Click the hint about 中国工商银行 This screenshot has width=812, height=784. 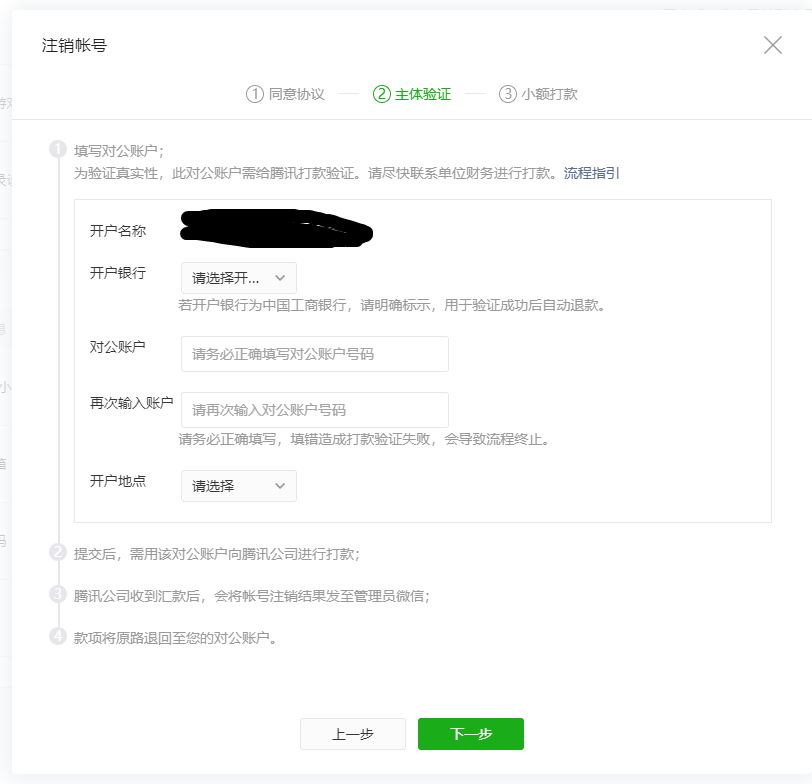click(x=392, y=306)
